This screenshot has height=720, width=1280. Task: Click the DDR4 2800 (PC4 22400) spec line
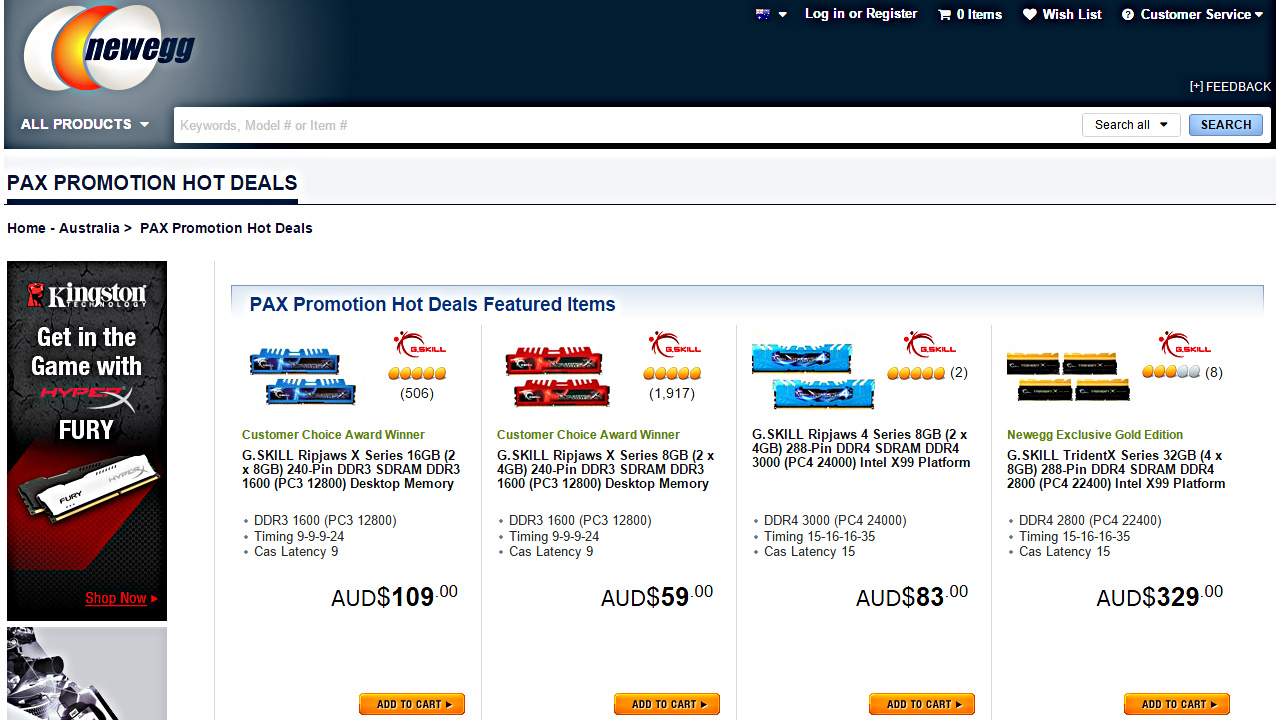[1090, 521]
